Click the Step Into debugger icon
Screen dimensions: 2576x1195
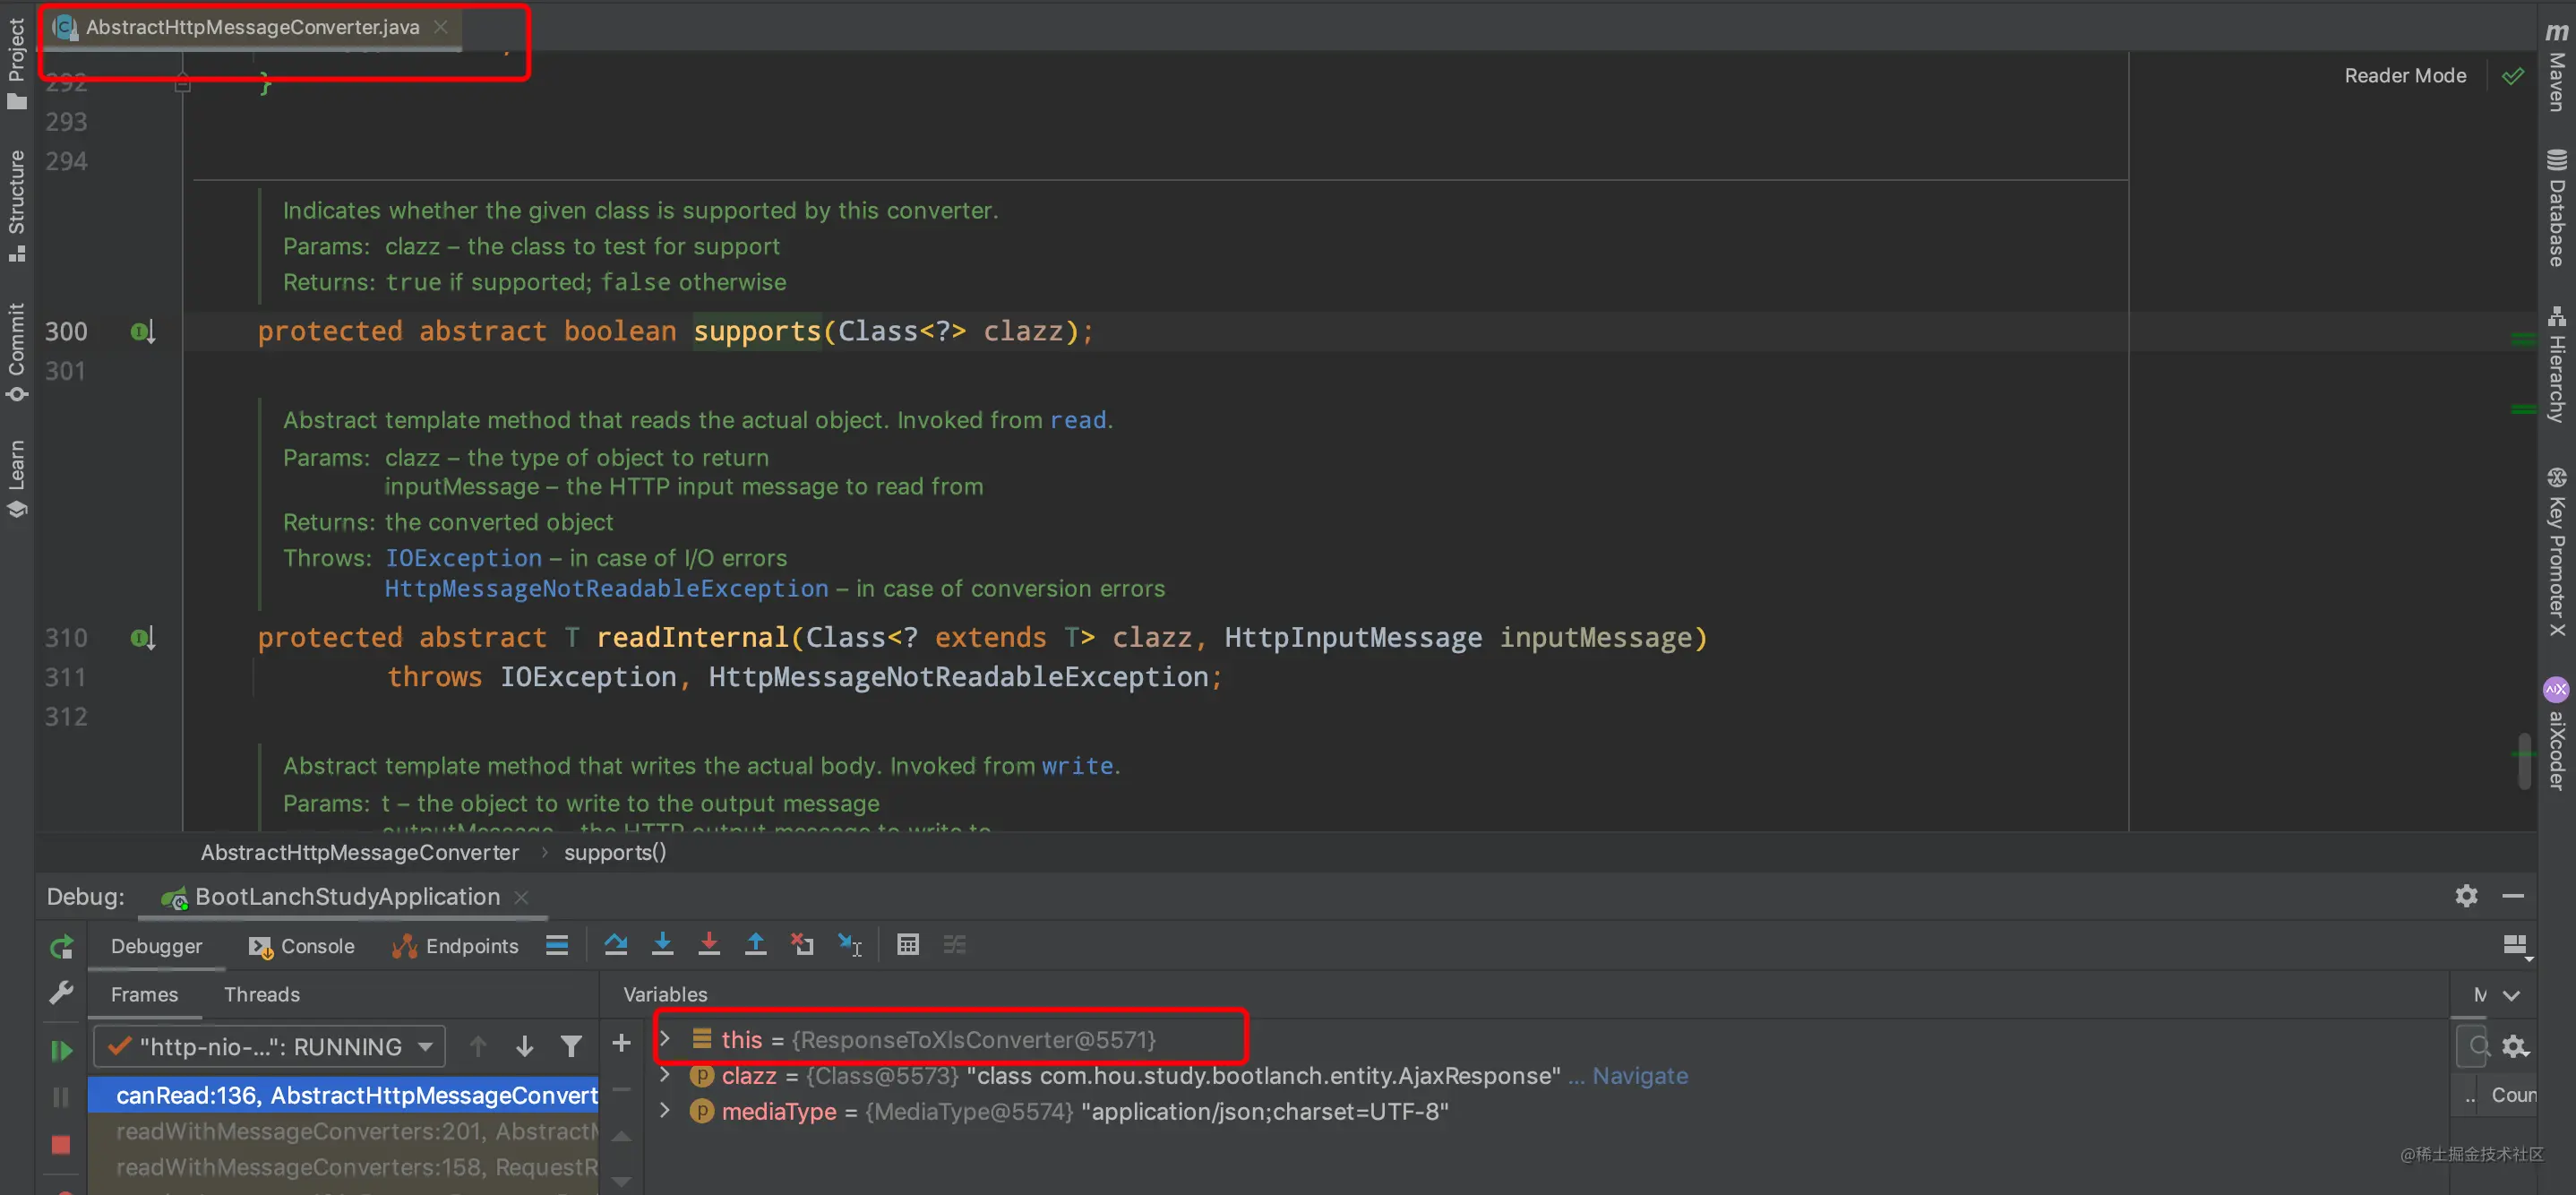(663, 944)
